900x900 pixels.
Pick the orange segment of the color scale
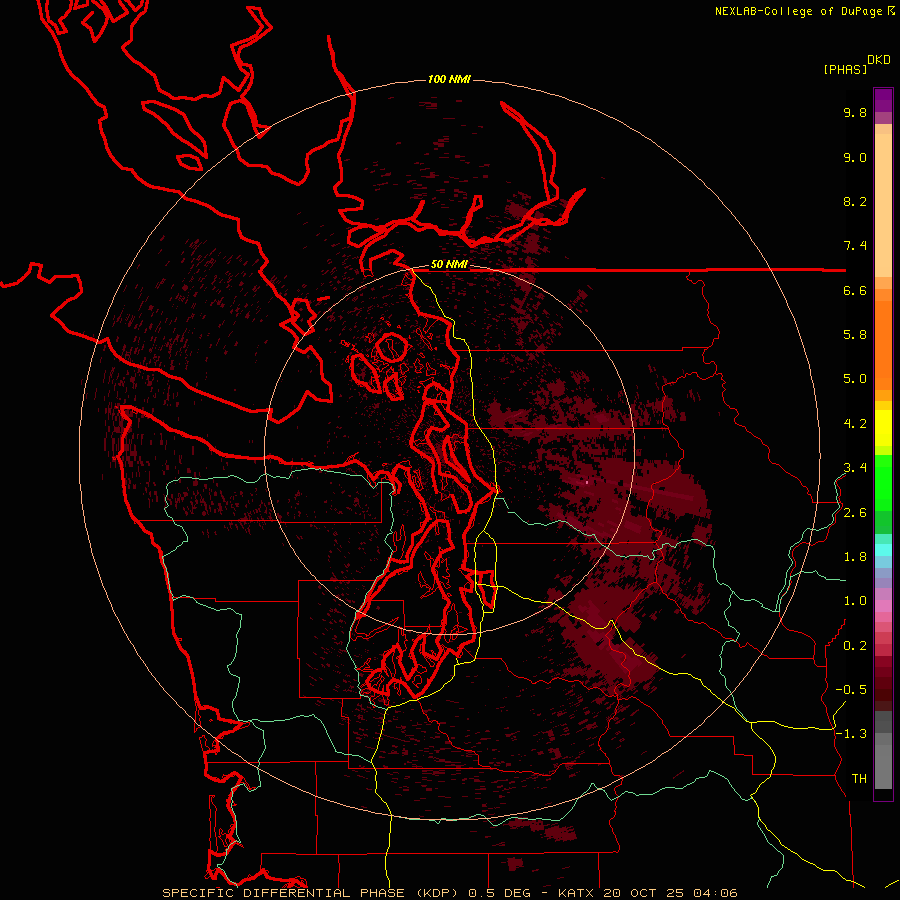pyautogui.click(x=883, y=344)
